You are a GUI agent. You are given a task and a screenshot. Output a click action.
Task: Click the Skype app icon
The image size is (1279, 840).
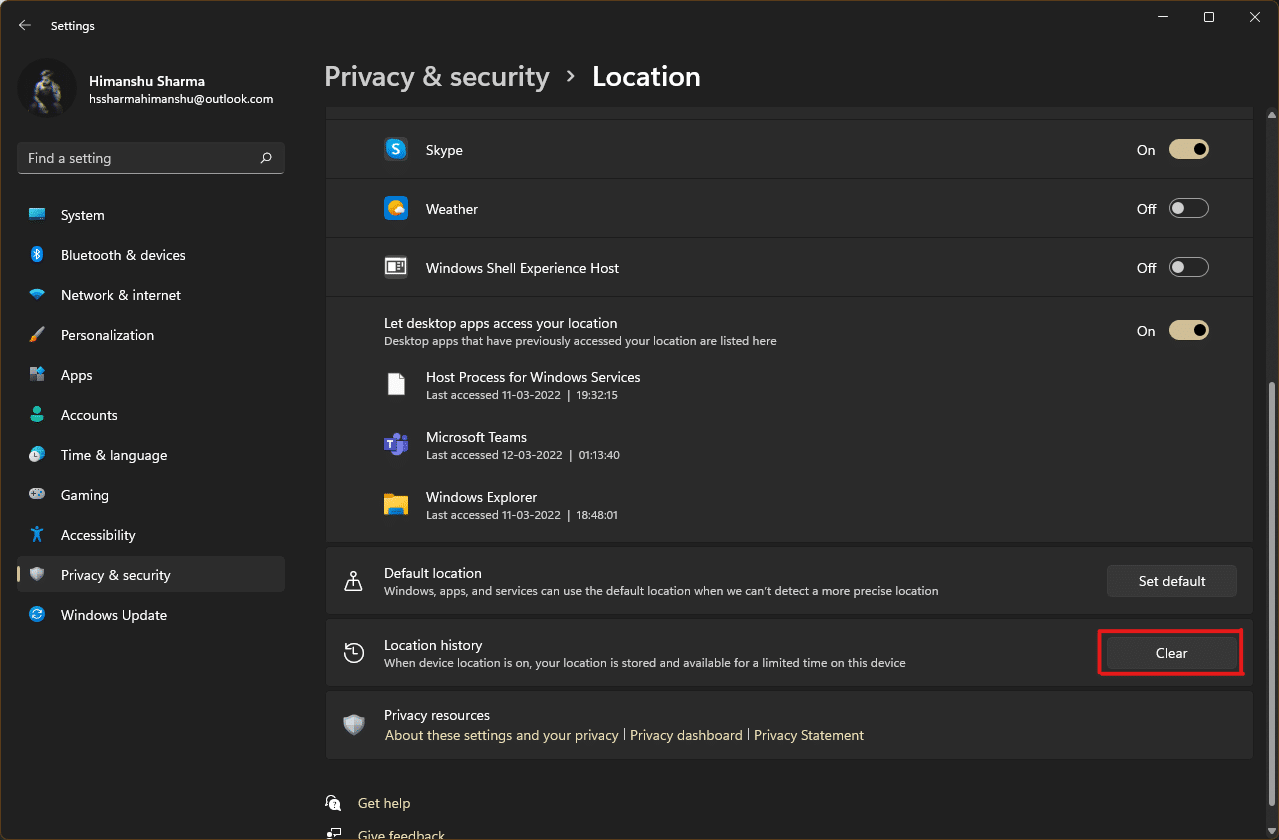click(x=396, y=149)
